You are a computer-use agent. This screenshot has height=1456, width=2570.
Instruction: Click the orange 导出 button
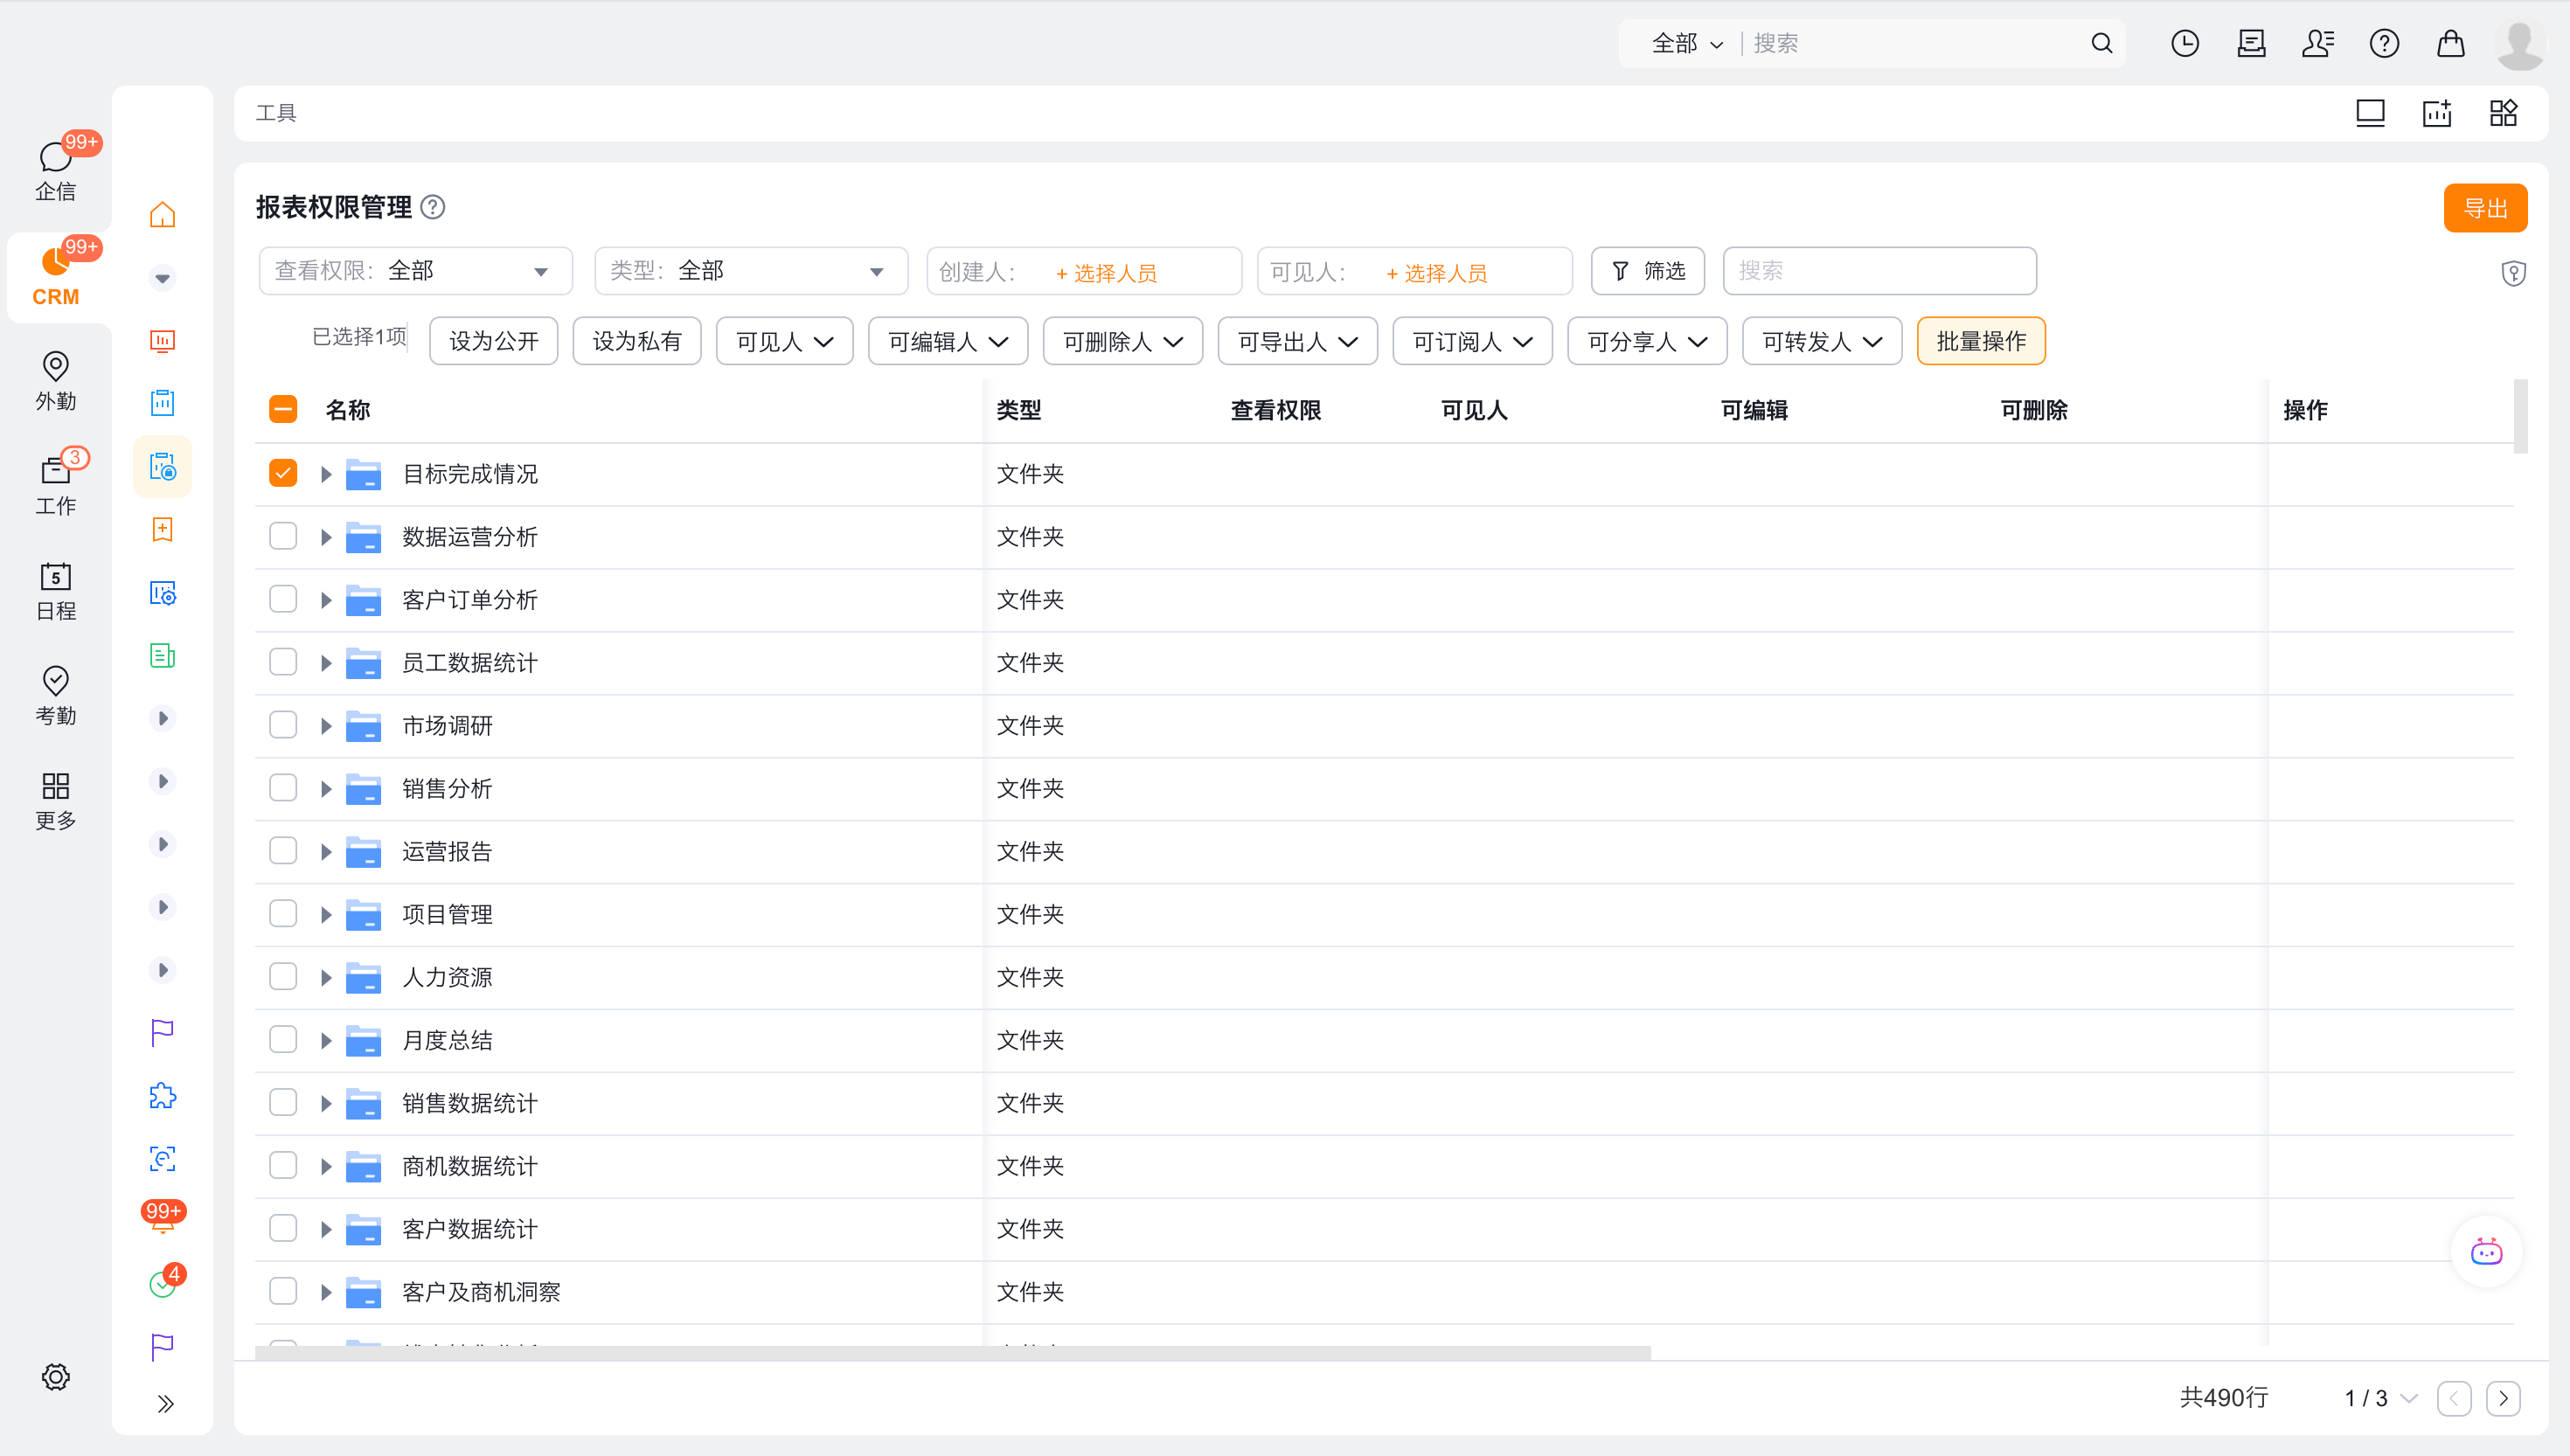(2484, 208)
